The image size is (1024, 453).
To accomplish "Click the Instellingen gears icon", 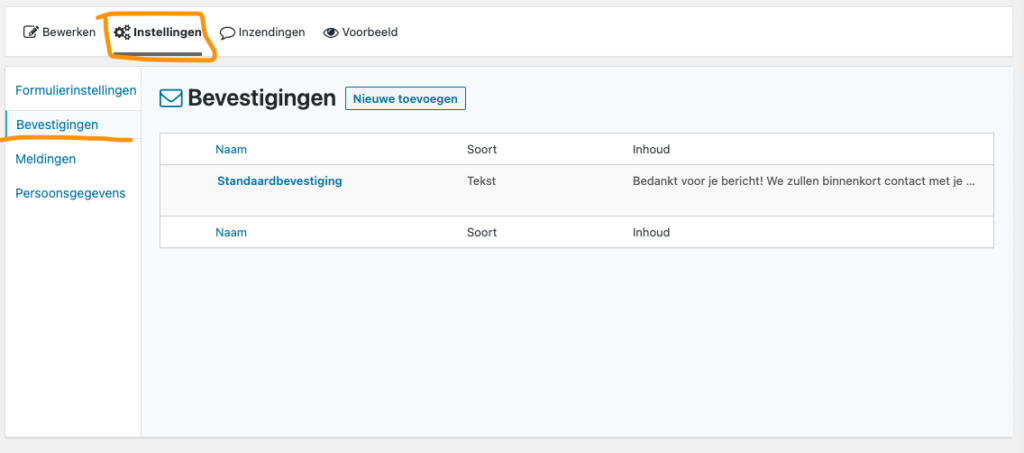I will (x=122, y=32).
